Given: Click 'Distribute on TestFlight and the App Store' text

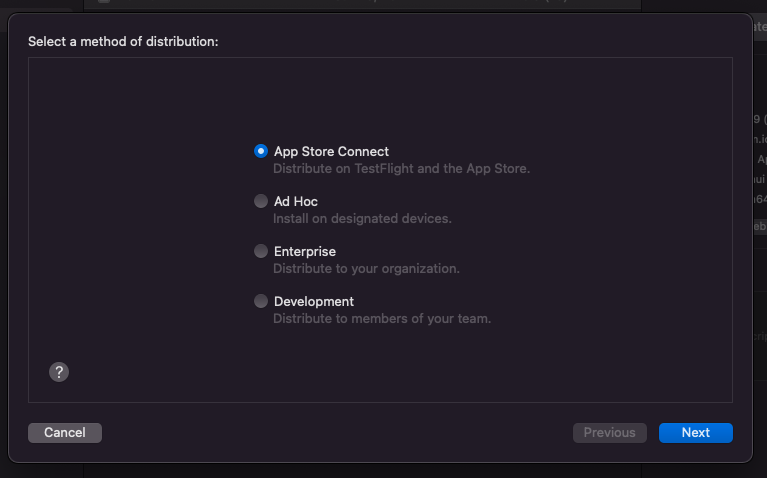Looking at the screenshot, I should pyautogui.click(x=401, y=169).
